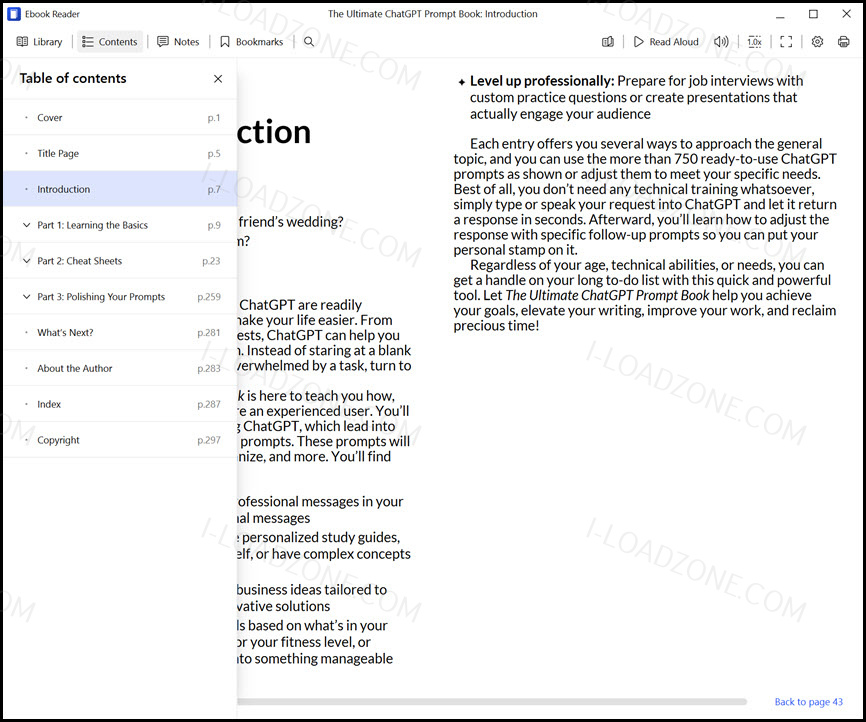
Task: Click page number p.23 in contents
Action: point(211,261)
